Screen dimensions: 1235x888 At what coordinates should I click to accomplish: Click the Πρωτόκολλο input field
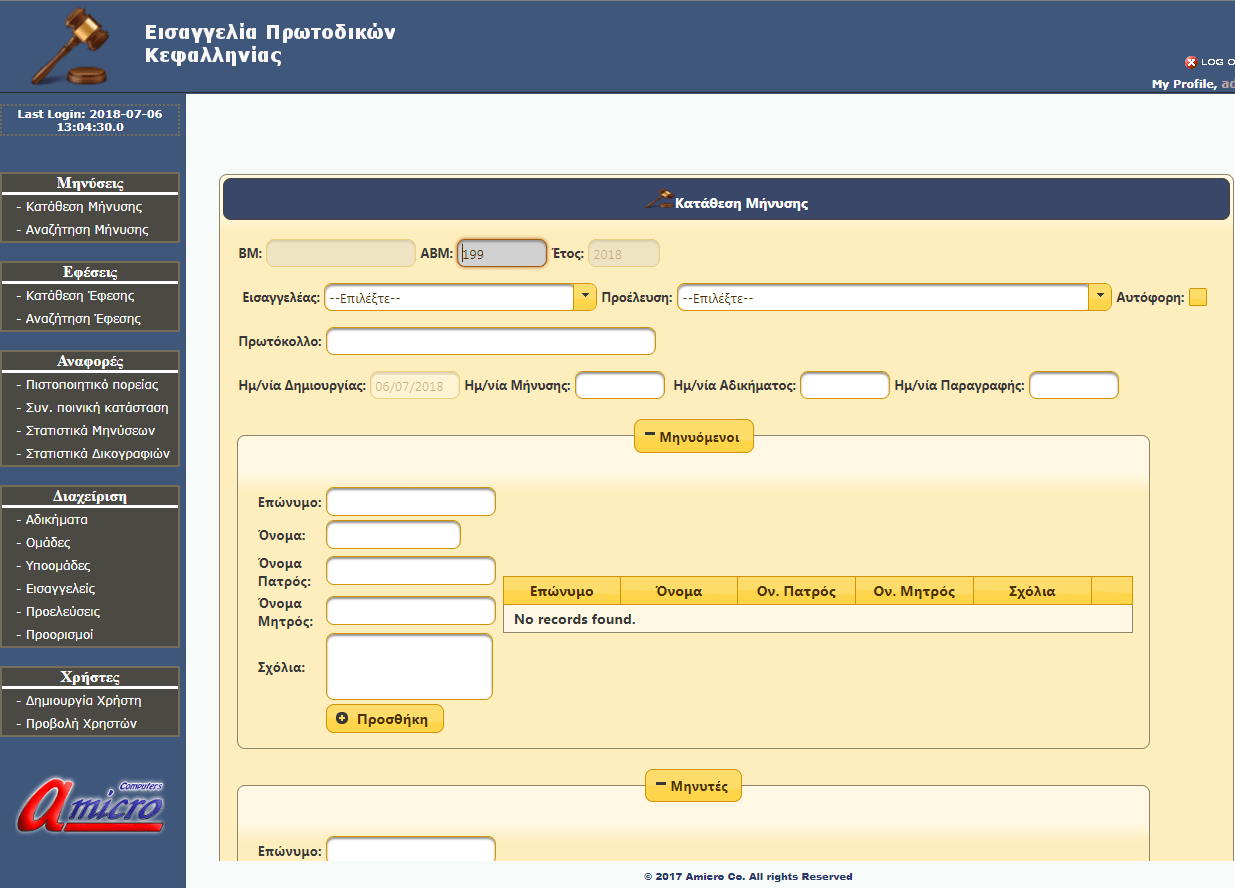point(490,341)
